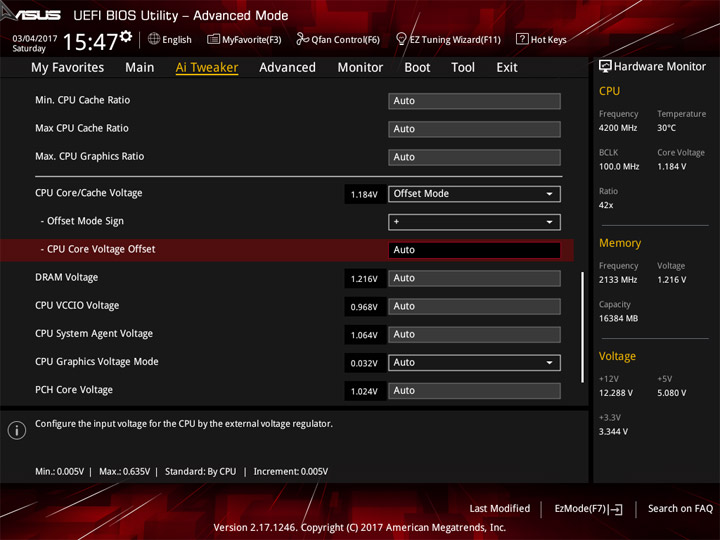Open MyFavorite(F3) text button
The height and width of the screenshot is (540, 720).
252,39
